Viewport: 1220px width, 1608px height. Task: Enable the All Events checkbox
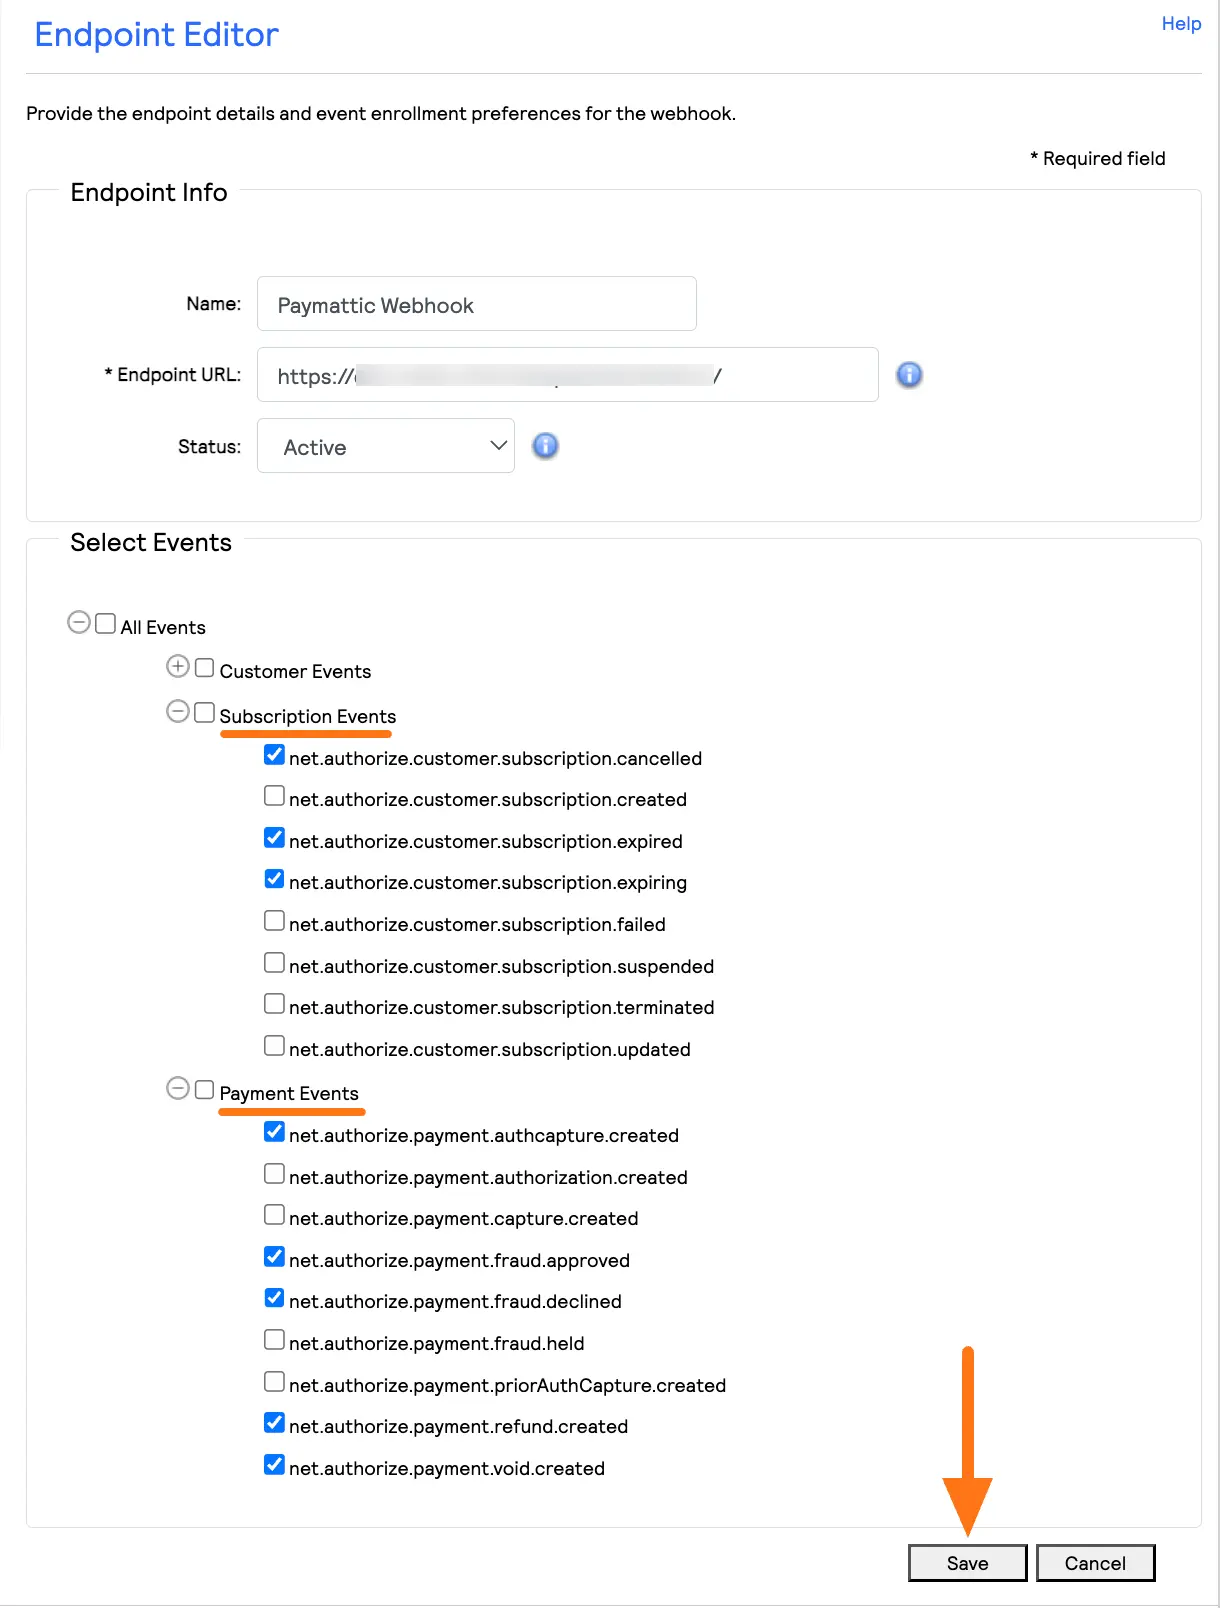pos(105,622)
